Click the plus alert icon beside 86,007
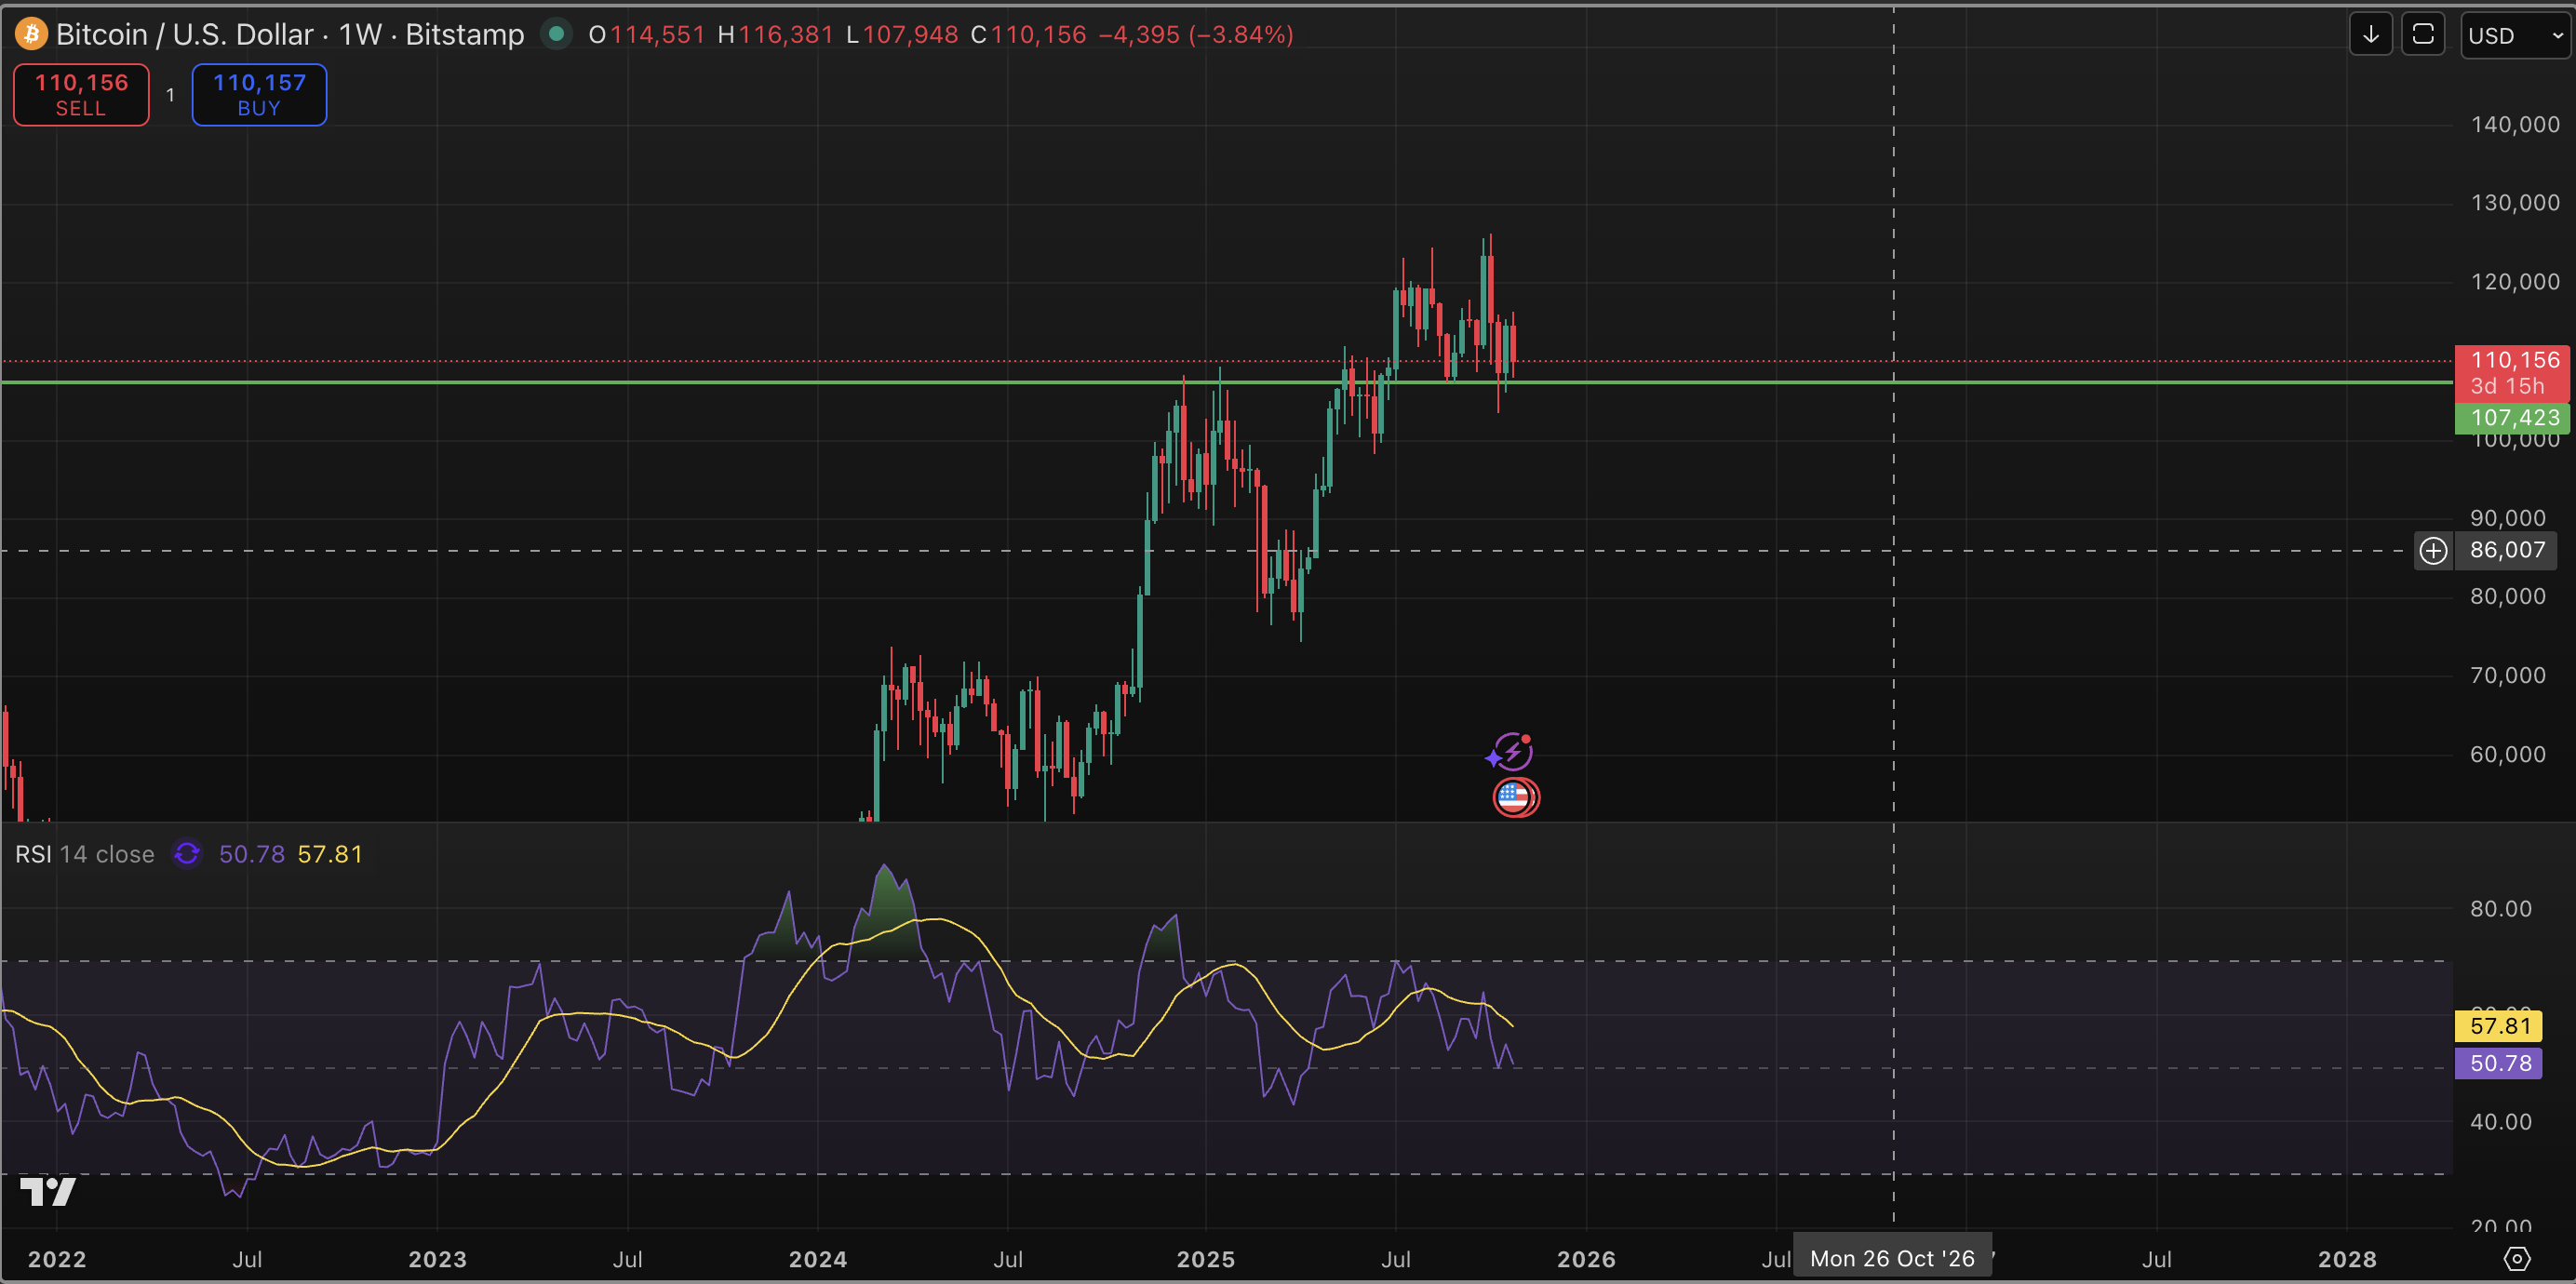This screenshot has width=2576, height=1284. coord(2434,550)
